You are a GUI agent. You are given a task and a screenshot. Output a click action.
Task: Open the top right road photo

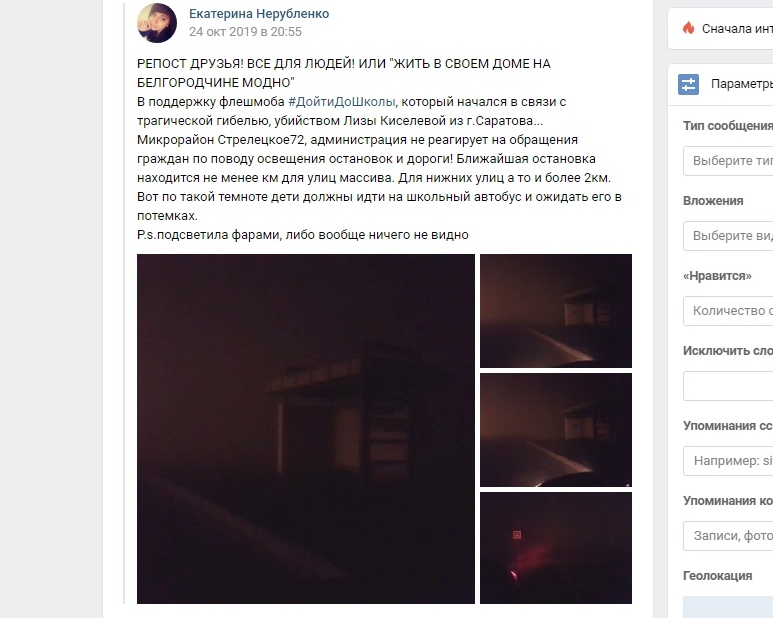pos(556,311)
